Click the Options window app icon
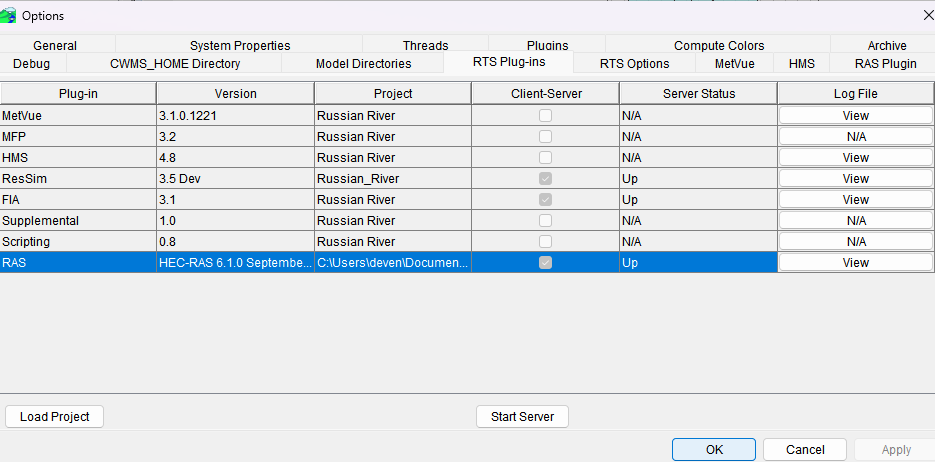935x462 pixels. pos(8,15)
